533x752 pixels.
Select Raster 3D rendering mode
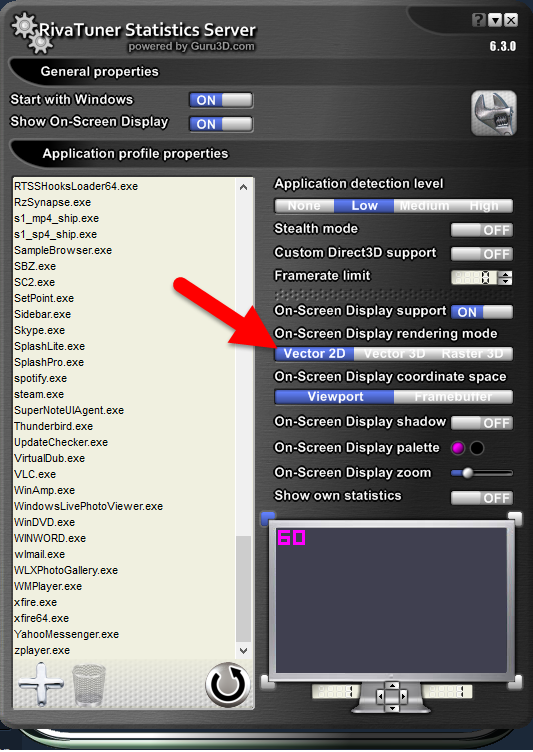(473, 353)
